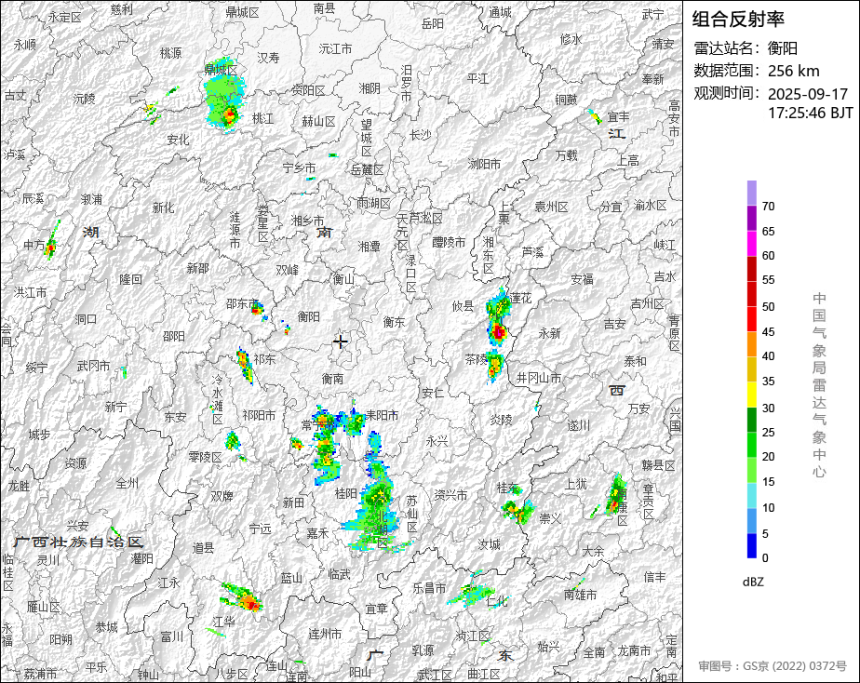Pick the cyan 10–15 dBZ legend swatch
This screenshot has height=683, width=860.
click(751, 495)
